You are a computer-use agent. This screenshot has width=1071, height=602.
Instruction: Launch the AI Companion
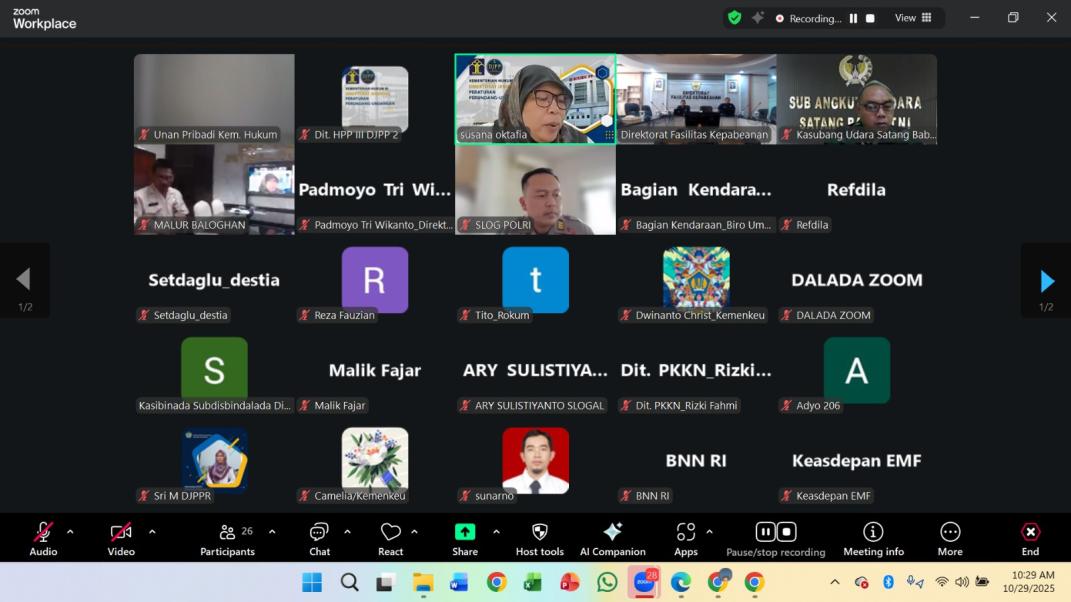(612, 538)
